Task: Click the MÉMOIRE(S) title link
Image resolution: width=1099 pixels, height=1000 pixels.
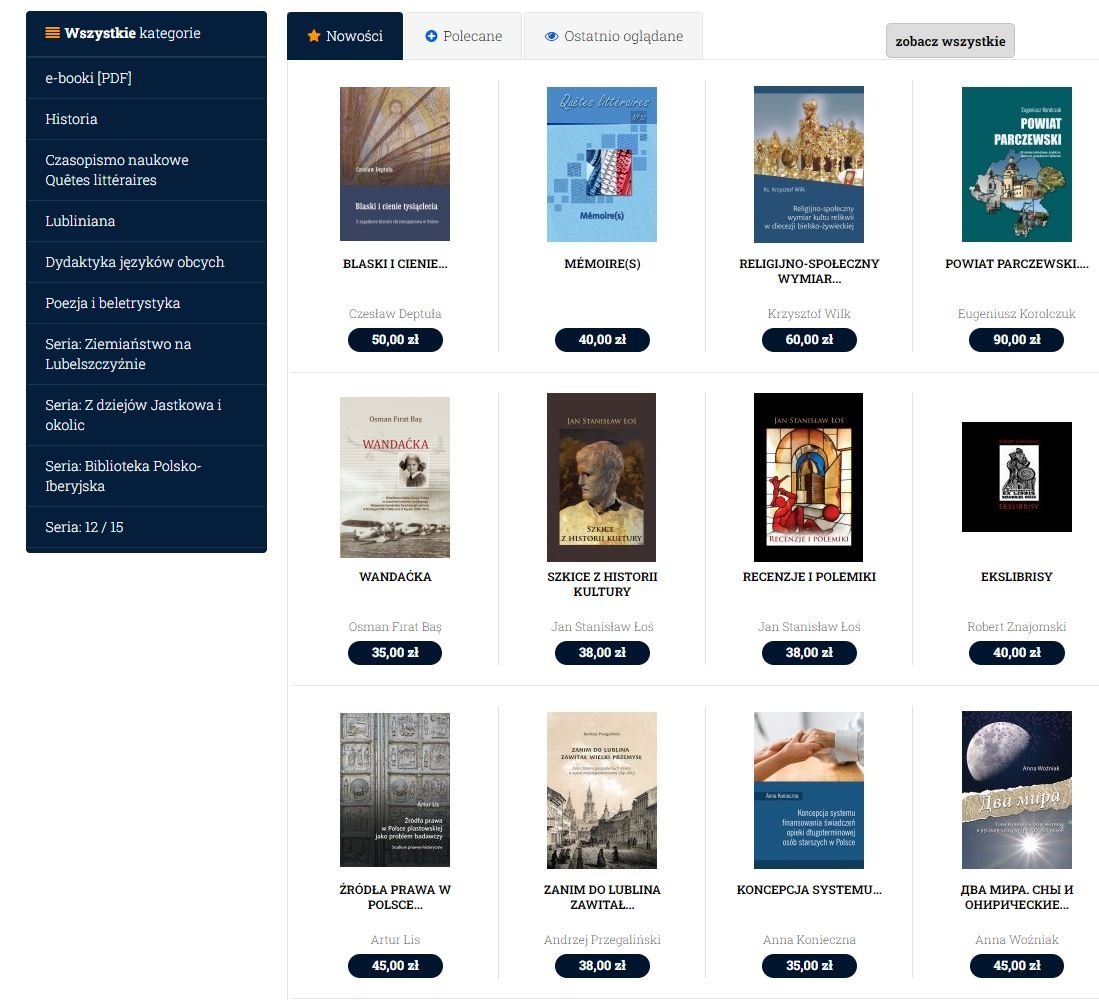Action: pyautogui.click(x=602, y=264)
